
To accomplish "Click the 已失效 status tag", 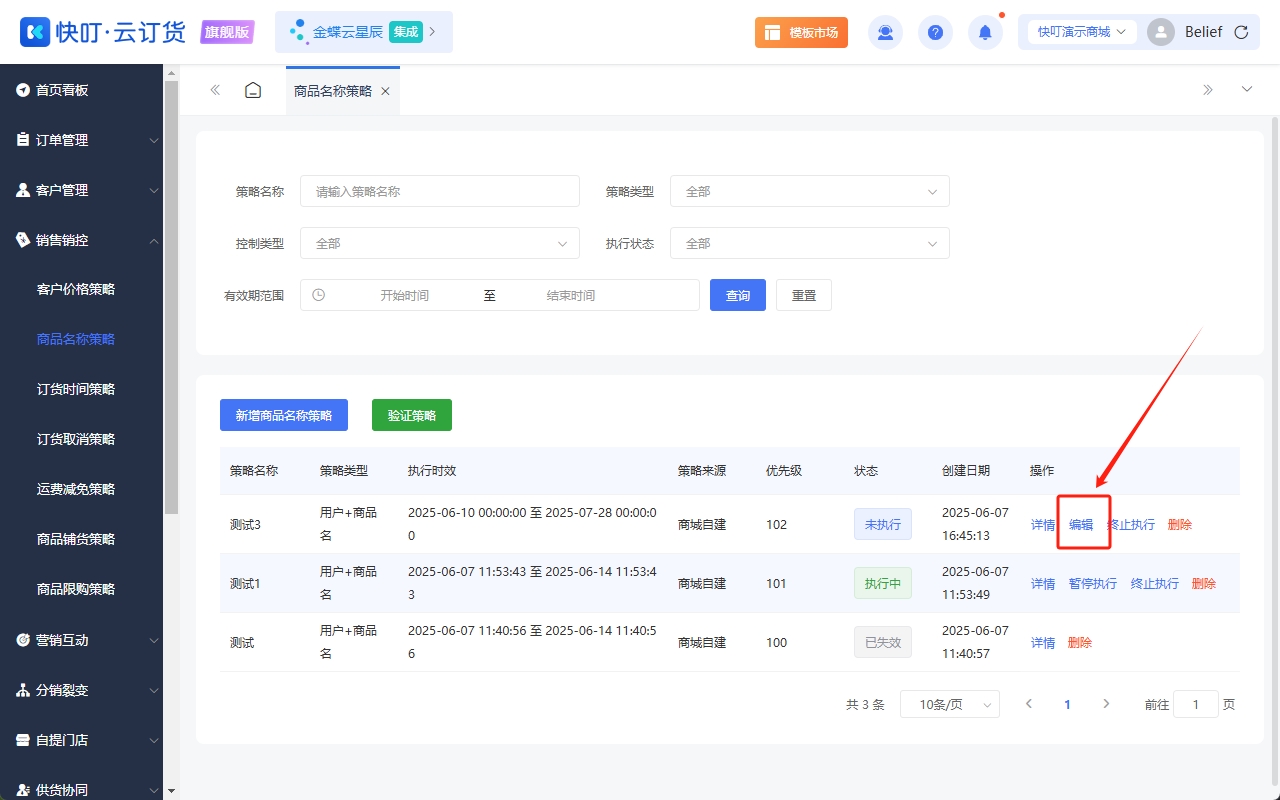I will tap(883, 642).
